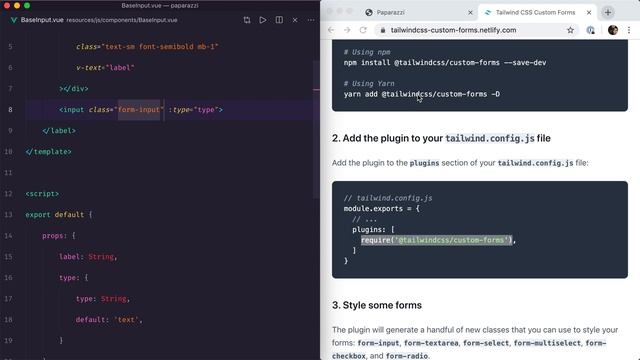Click "export default" on line 13

pos(54,214)
